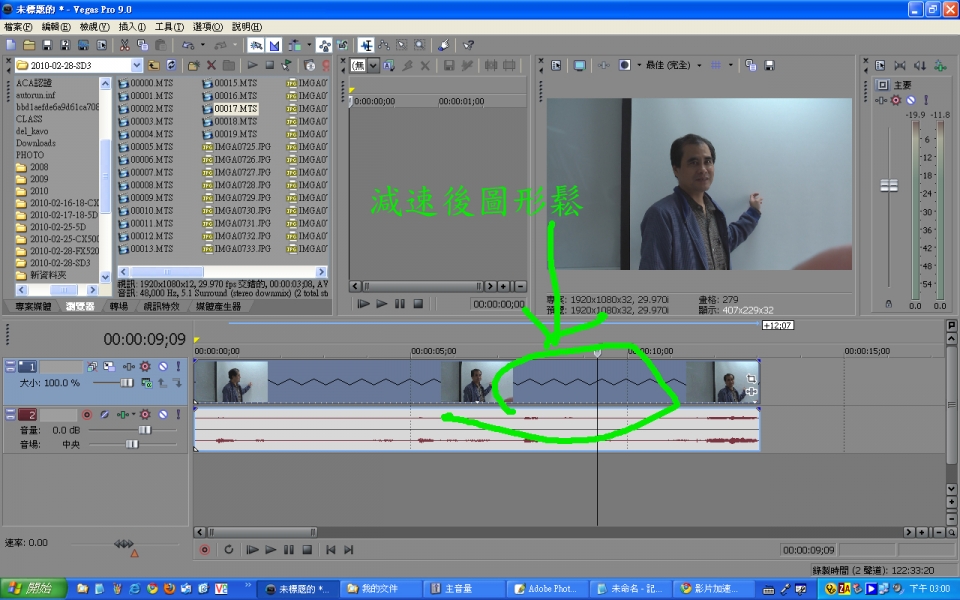Solo audio track 2
960x600 pixels.
[x=176, y=414]
